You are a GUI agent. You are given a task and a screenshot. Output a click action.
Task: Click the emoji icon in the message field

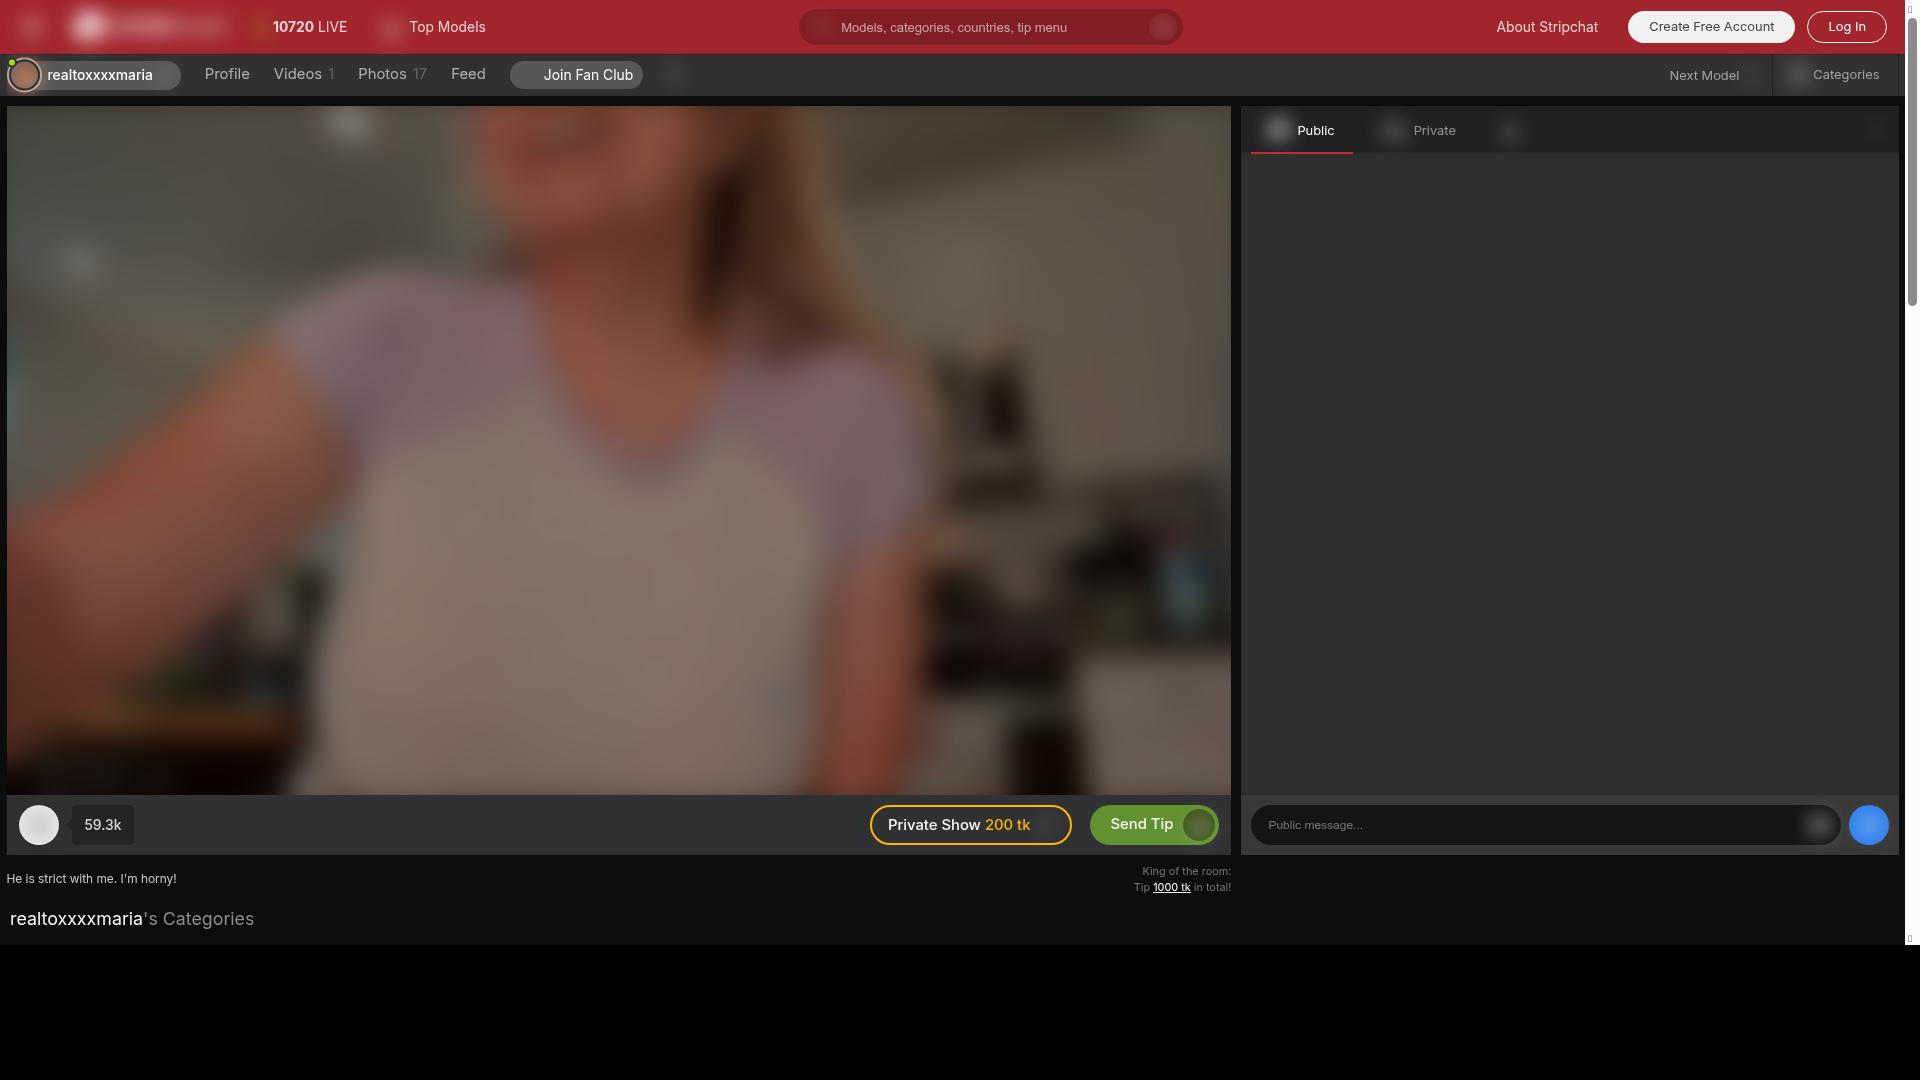(x=1818, y=825)
